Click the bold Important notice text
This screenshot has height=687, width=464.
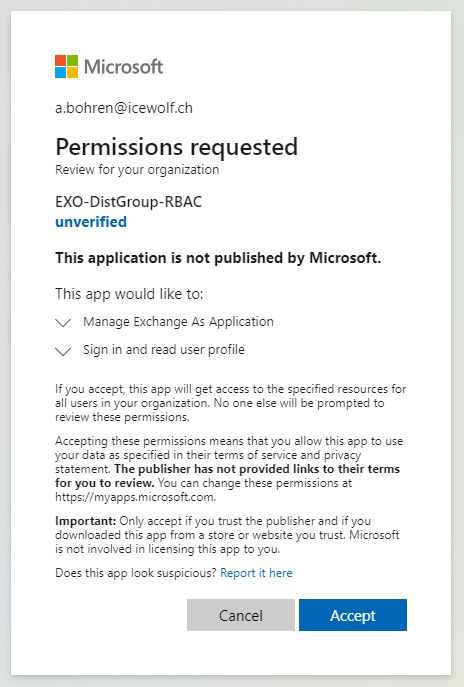pyautogui.click(x=85, y=521)
